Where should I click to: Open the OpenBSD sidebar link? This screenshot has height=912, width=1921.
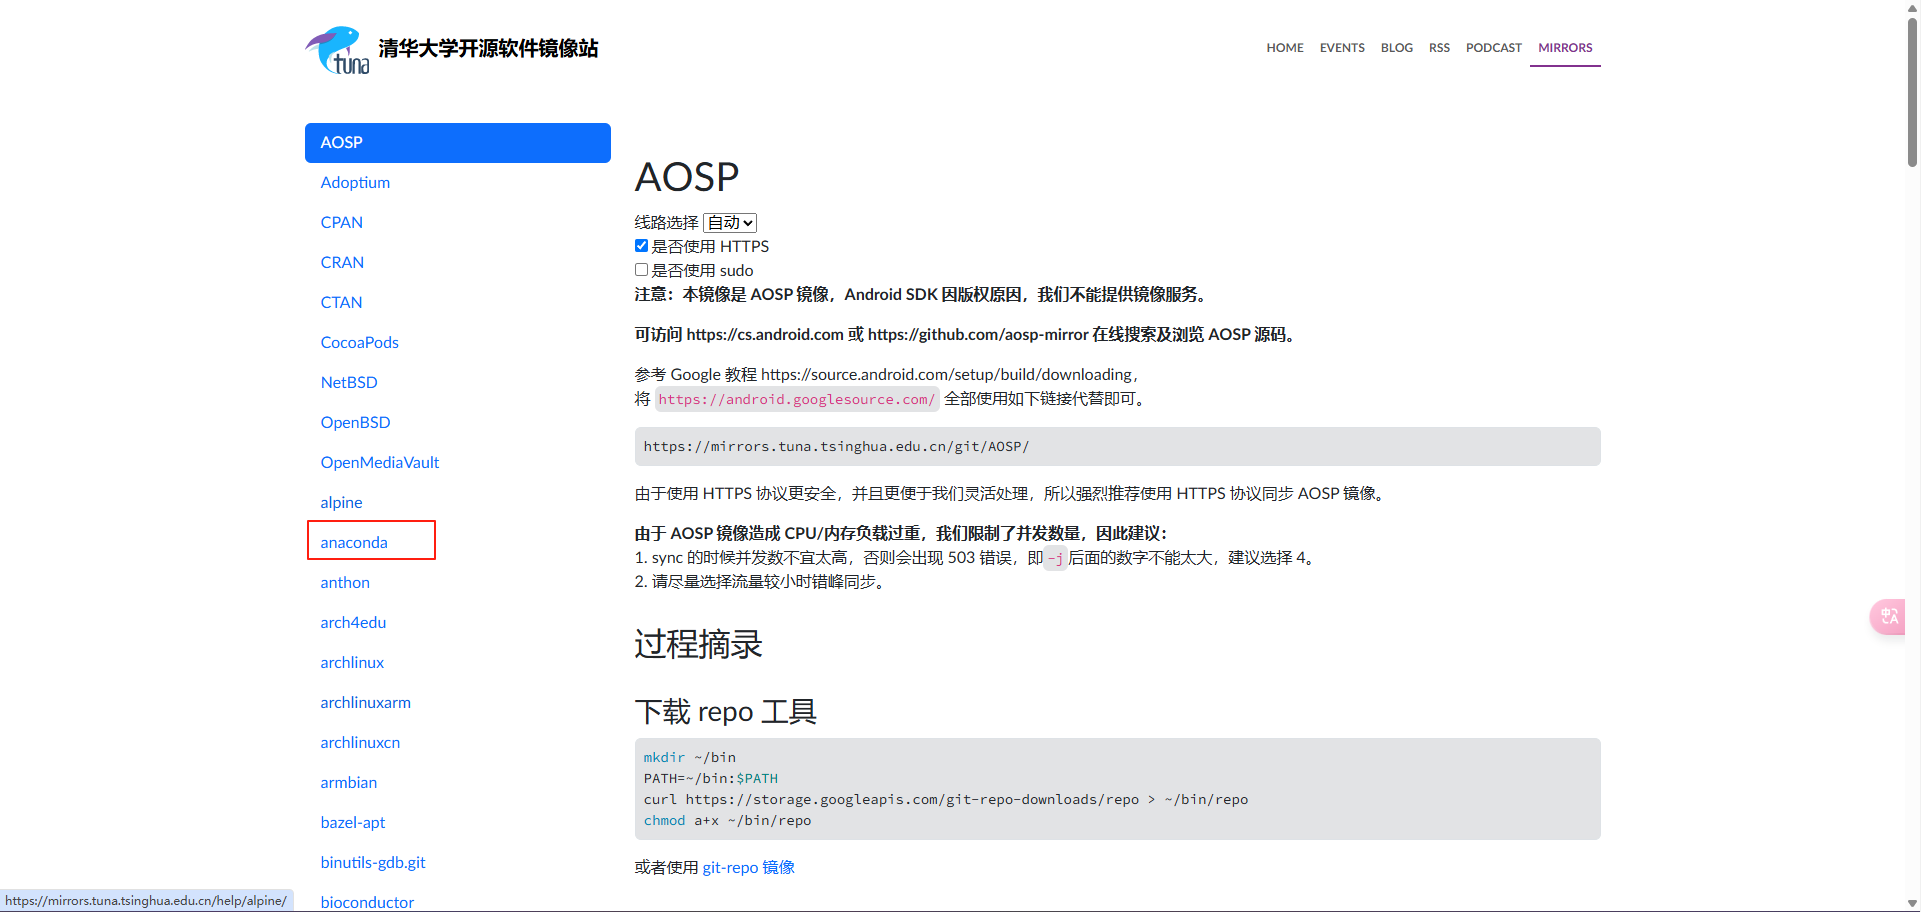[355, 423]
